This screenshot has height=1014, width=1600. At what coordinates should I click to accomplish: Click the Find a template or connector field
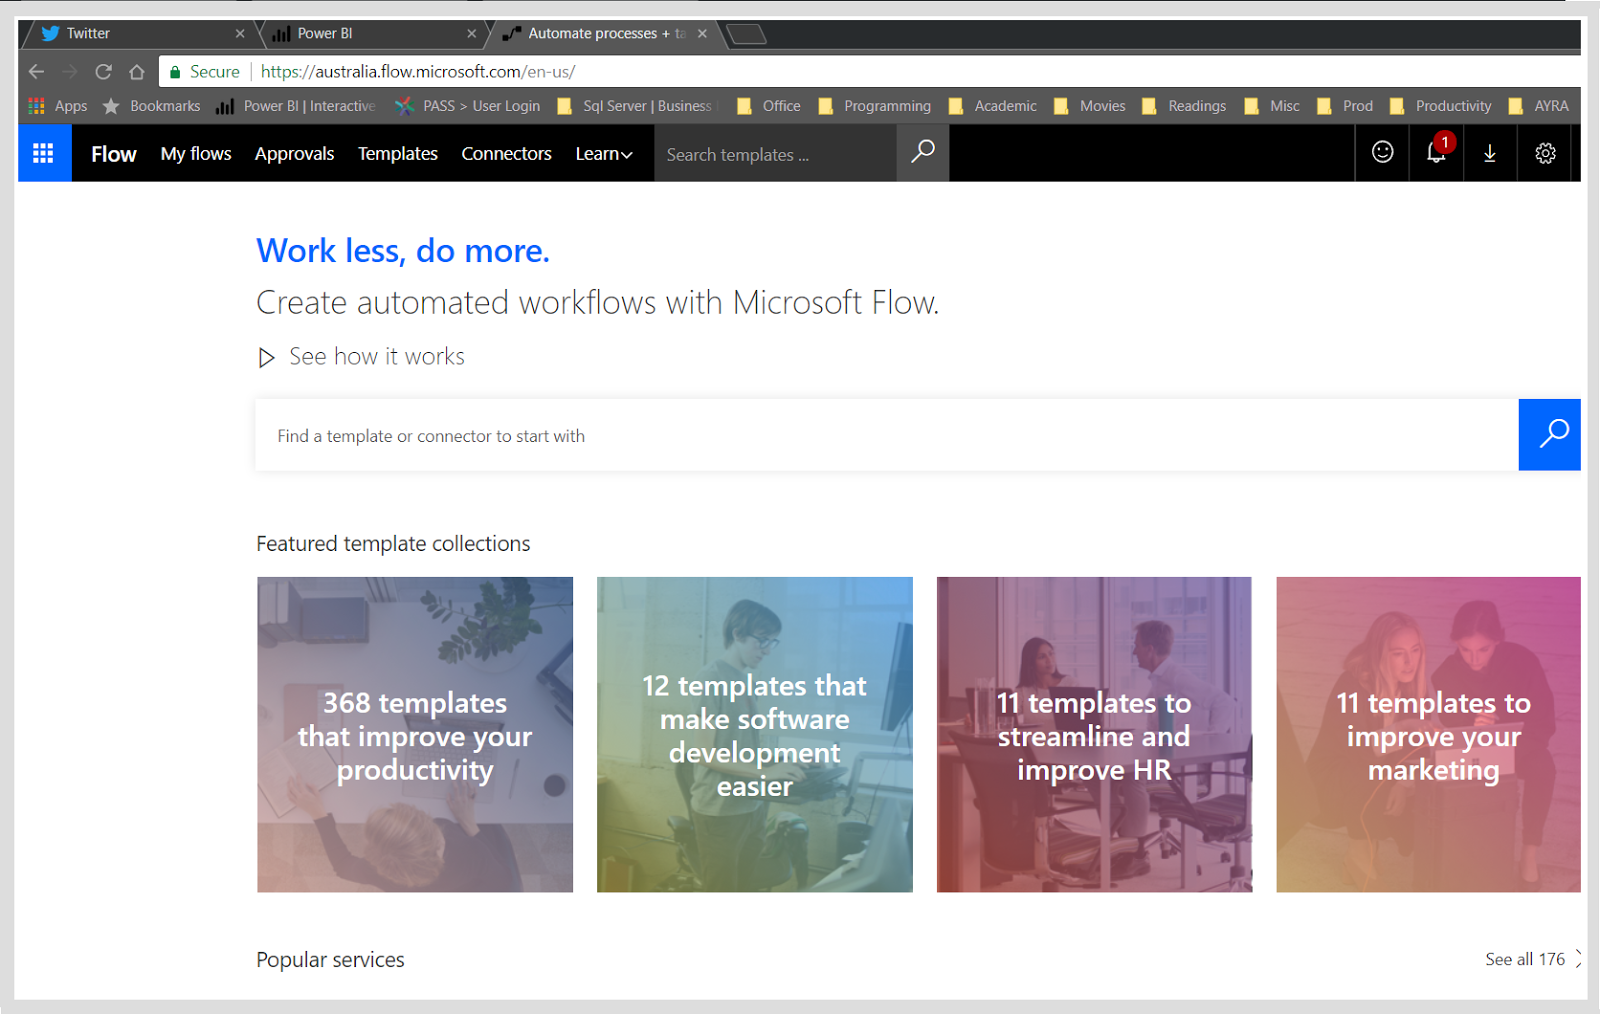[x=886, y=435]
